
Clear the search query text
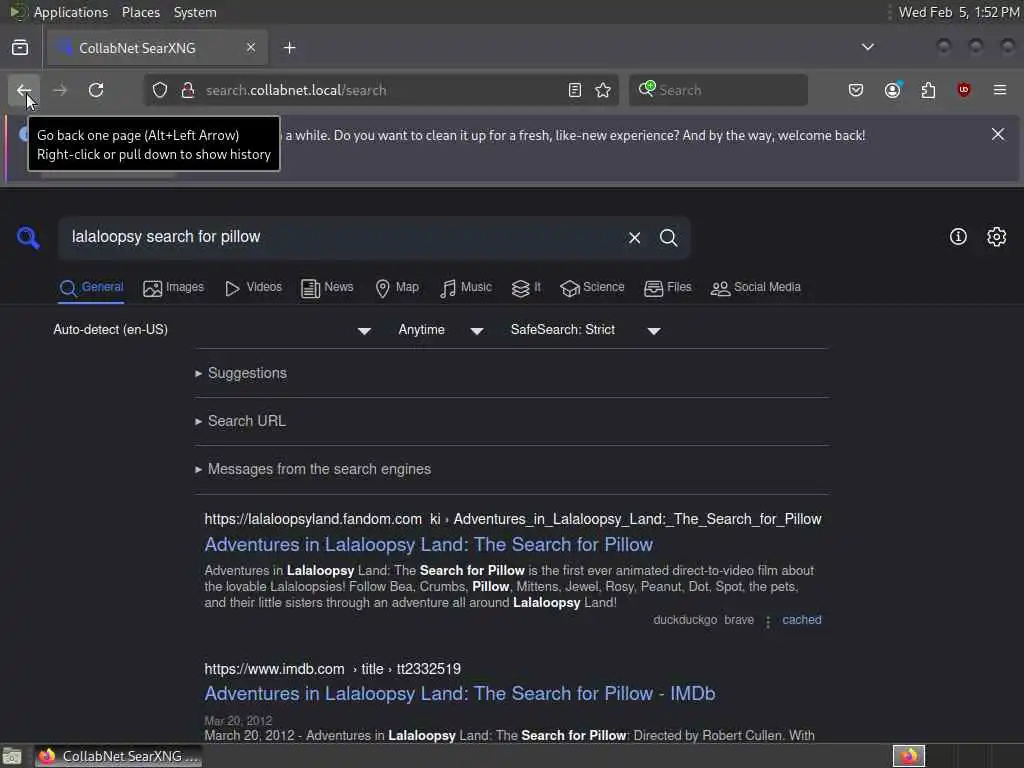pos(634,238)
